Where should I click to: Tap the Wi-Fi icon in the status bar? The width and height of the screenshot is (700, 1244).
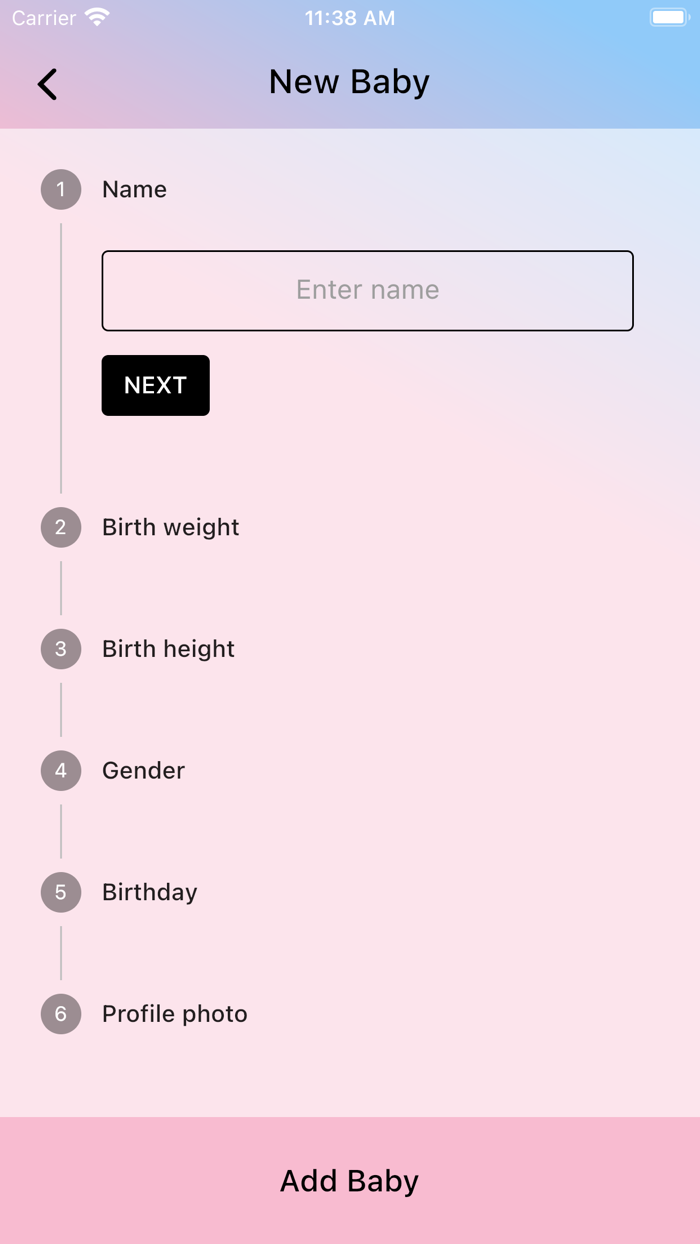click(95, 16)
